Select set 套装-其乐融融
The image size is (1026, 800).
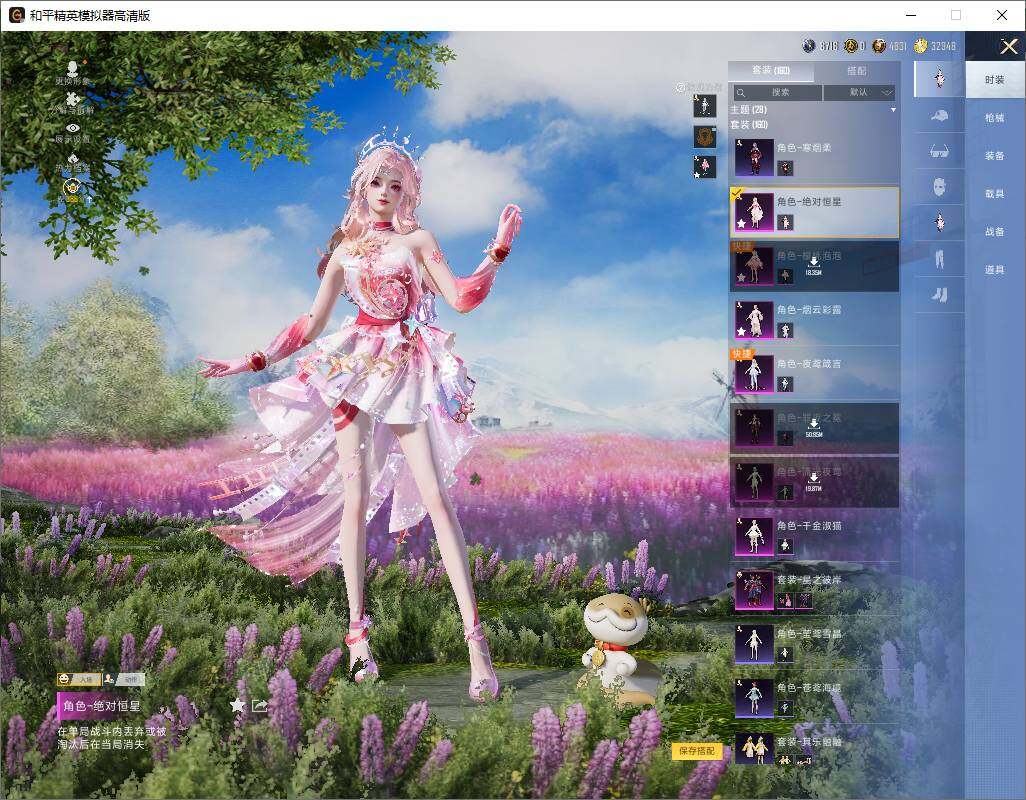tap(814, 750)
